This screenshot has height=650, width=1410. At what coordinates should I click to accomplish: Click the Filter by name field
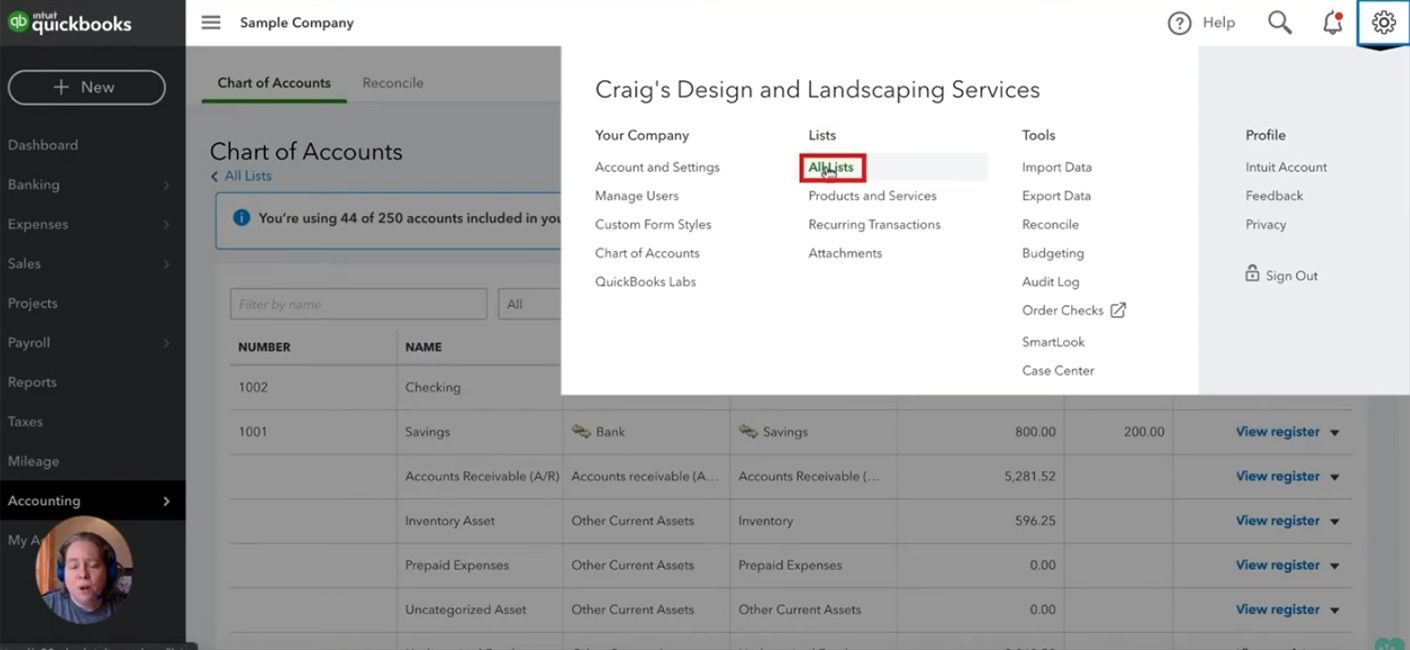click(358, 304)
